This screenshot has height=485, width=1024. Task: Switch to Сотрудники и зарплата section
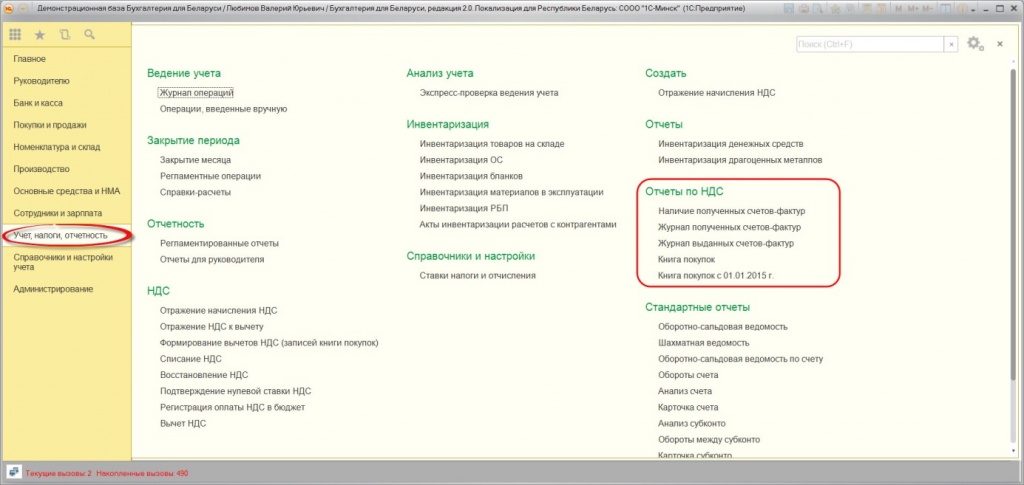coord(56,213)
